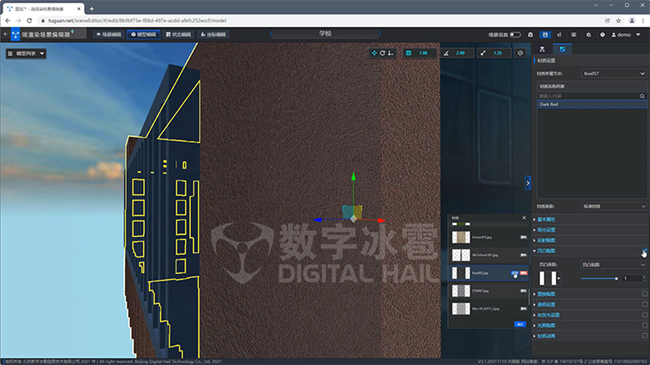Select the rotate gizmo tool

click(x=383, y=53)
